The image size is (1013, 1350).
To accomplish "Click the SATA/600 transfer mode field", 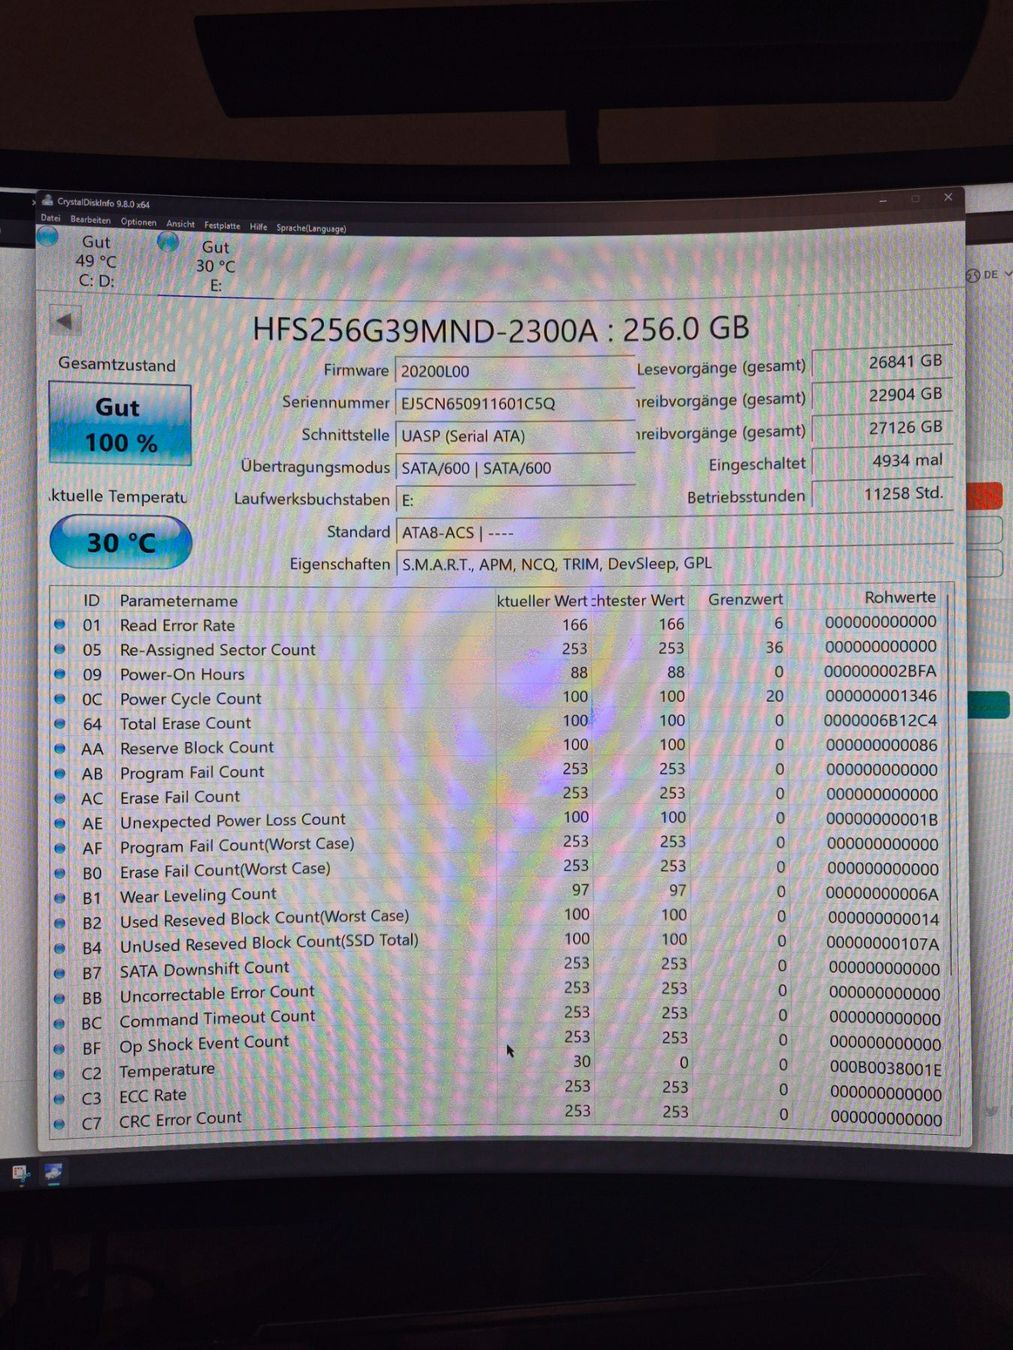I will point(515,468).
